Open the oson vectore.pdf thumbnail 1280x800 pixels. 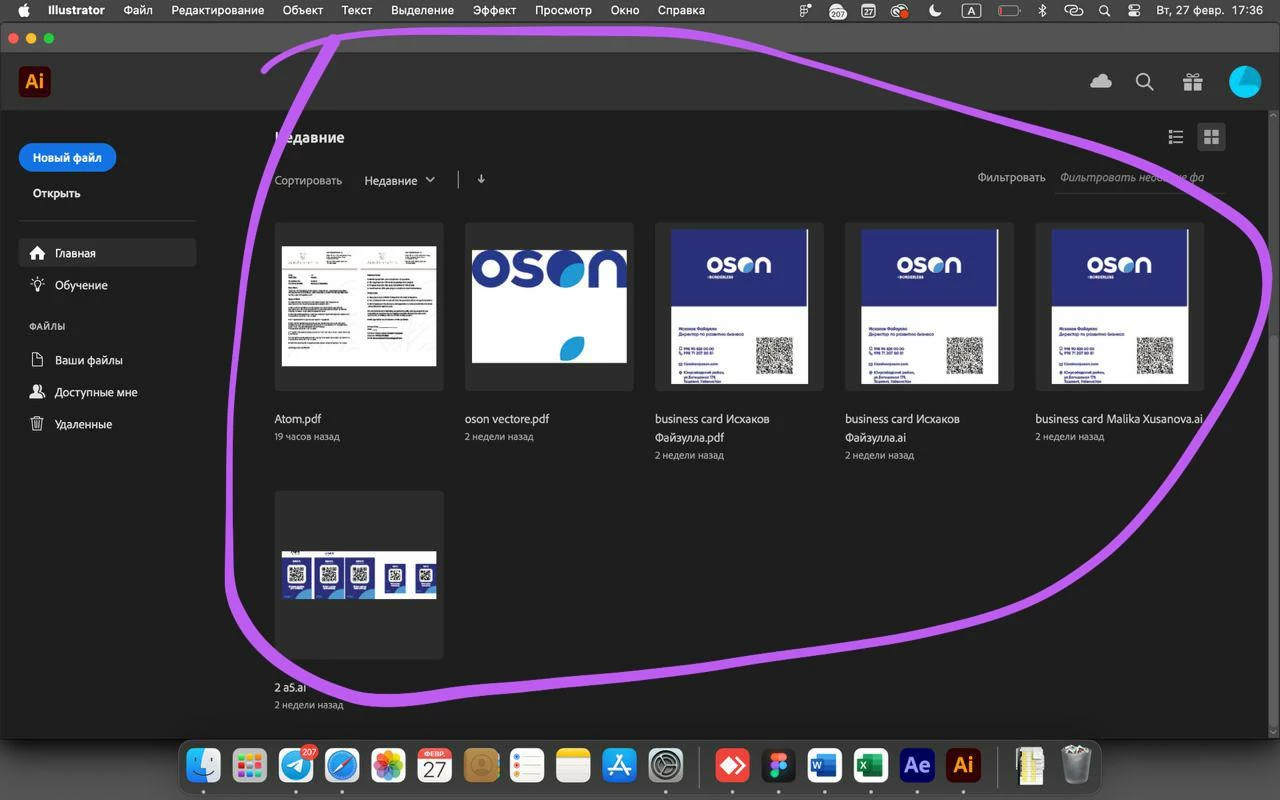tap(549, 306)
